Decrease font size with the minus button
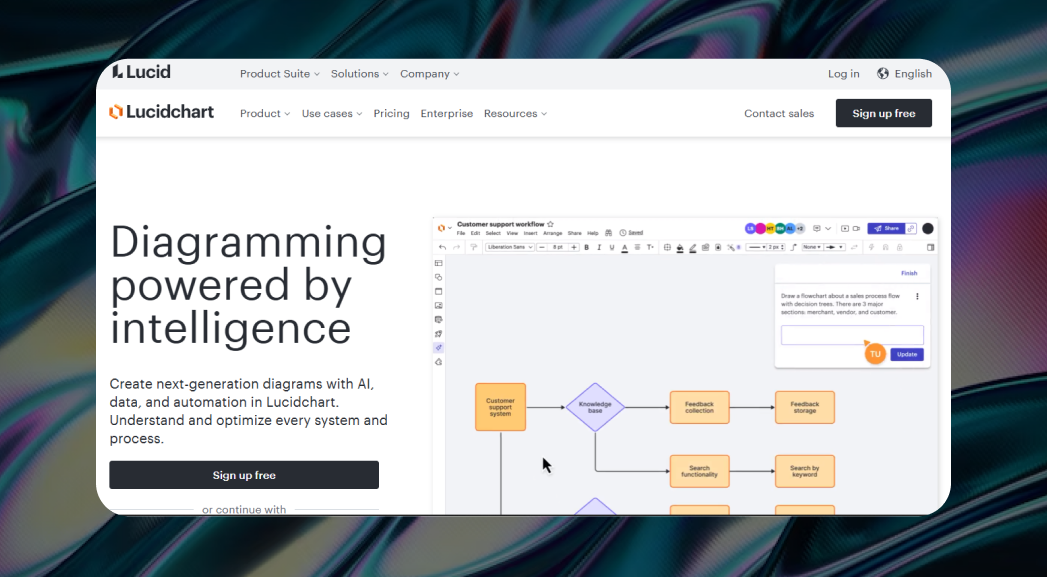Screen dimensions: 1047x577 [542, 247]
